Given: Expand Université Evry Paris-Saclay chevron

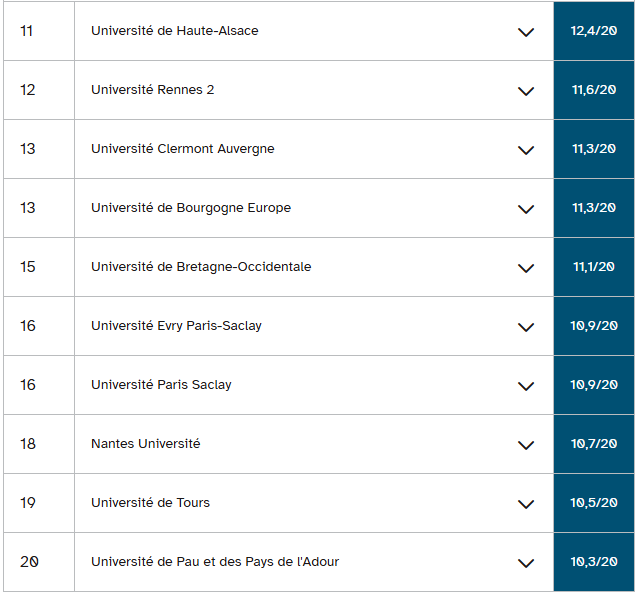Looking at the screenshot, I should click(526, 327).
